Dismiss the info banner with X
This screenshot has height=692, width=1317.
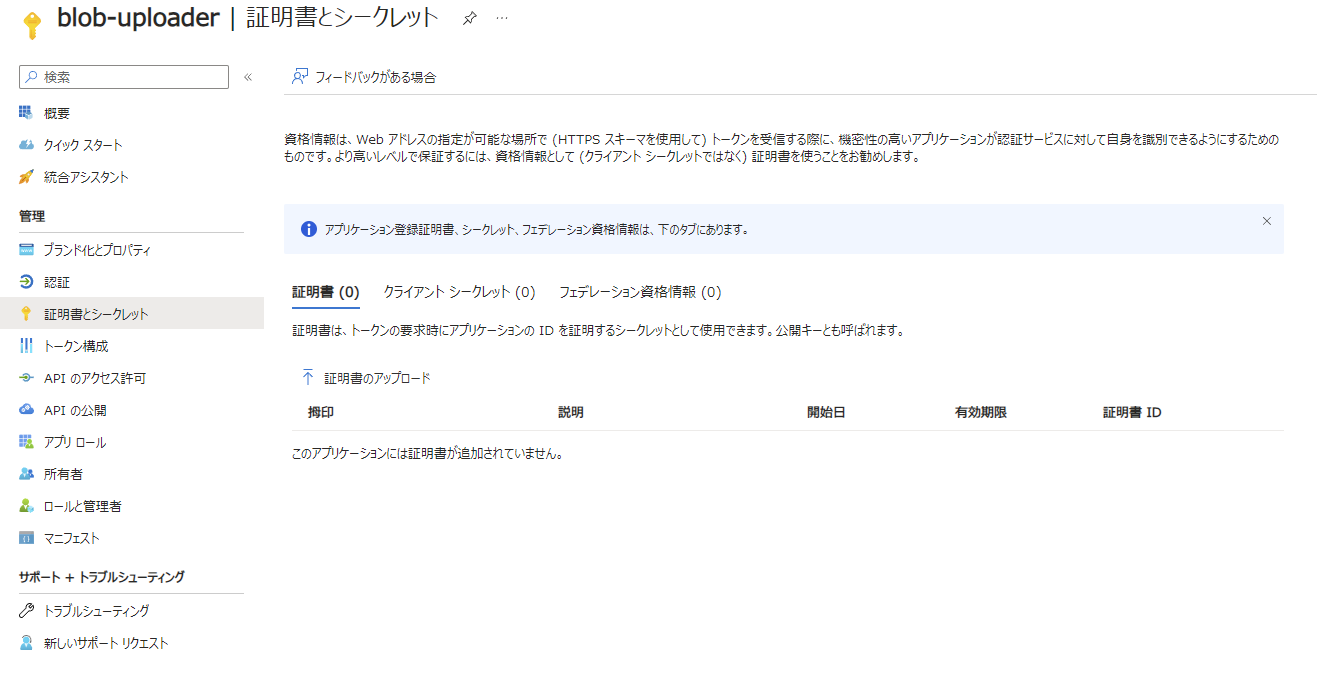(x=1267, y=221)
